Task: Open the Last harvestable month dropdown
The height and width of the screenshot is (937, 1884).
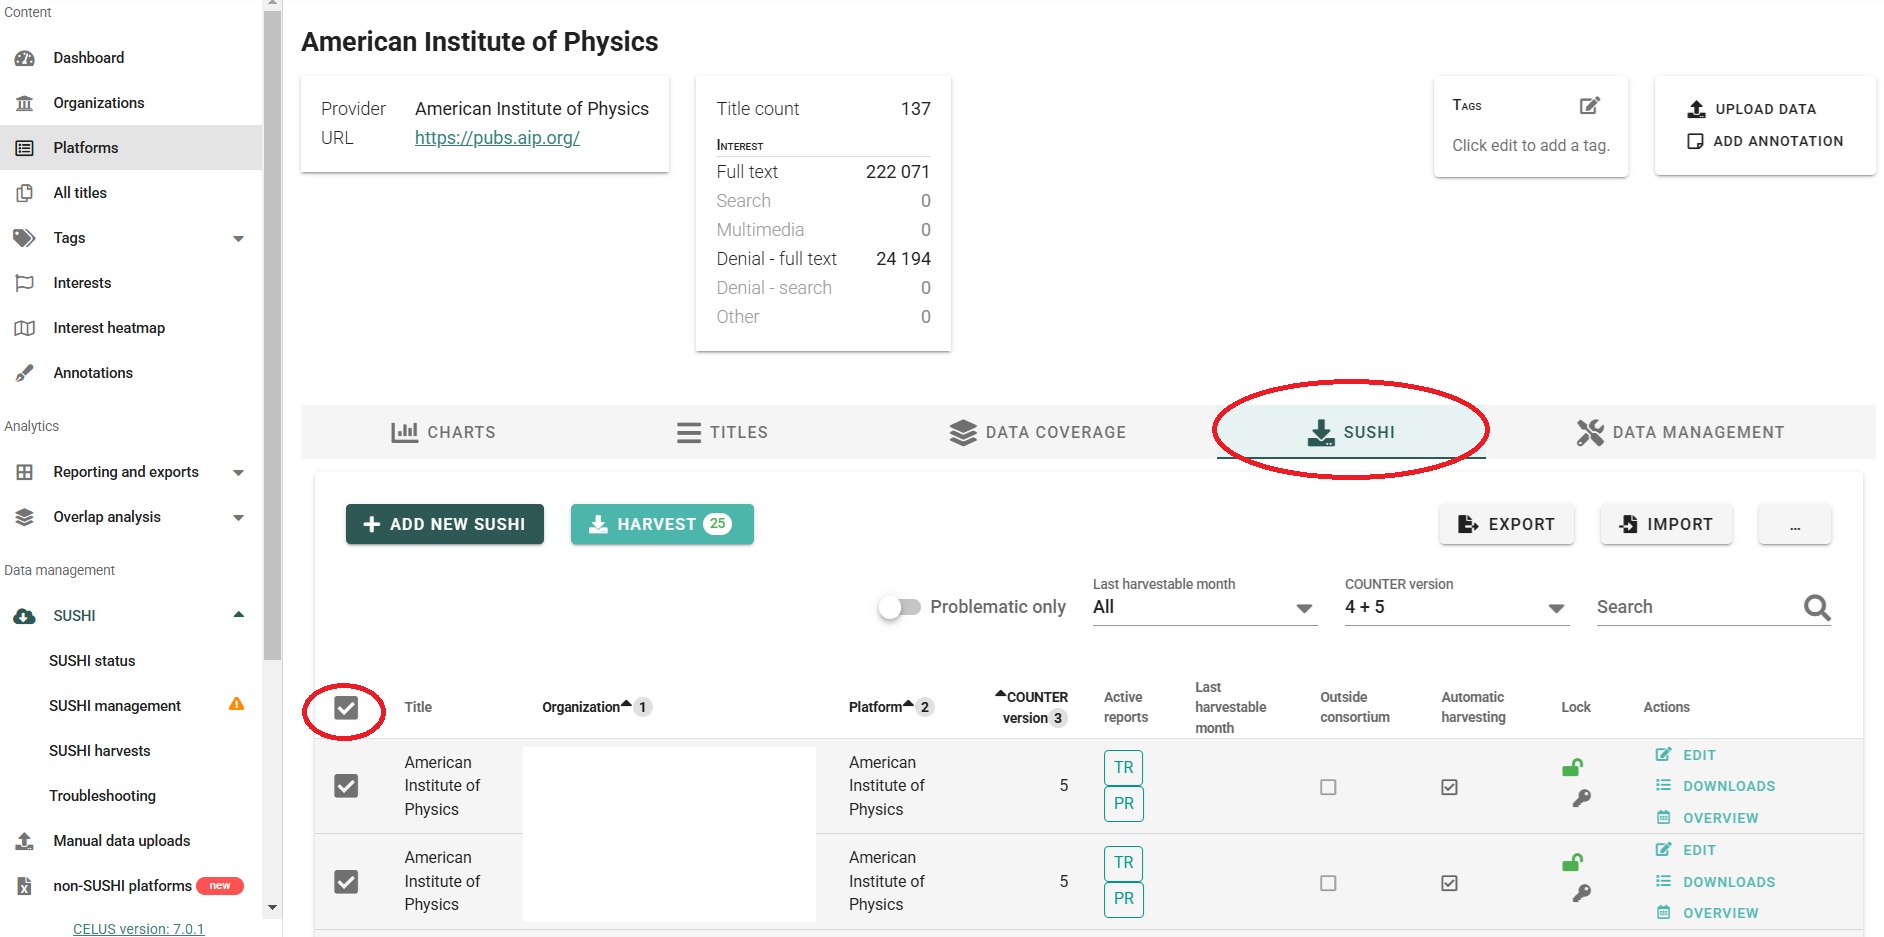Action: 1204,607
